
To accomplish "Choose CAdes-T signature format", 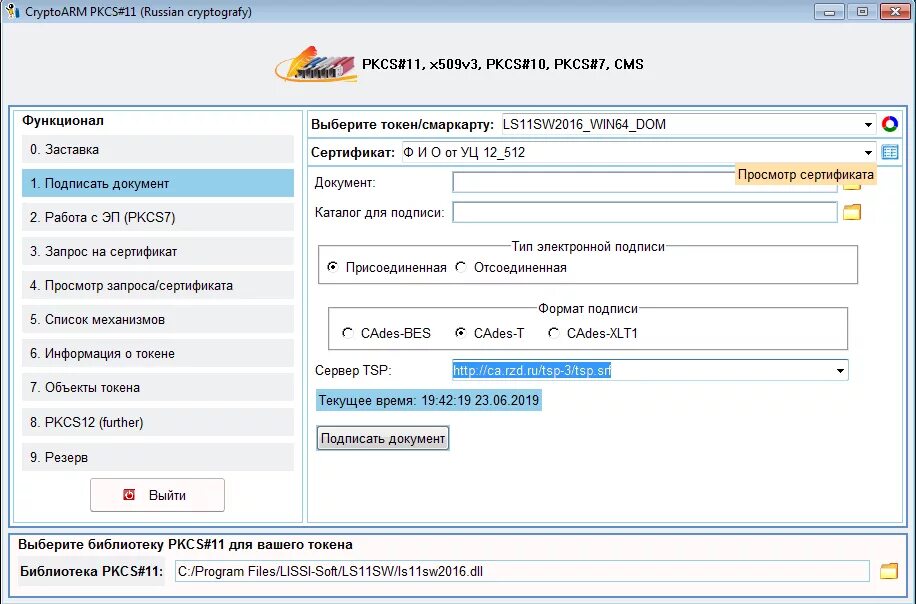I will (460, 333).
